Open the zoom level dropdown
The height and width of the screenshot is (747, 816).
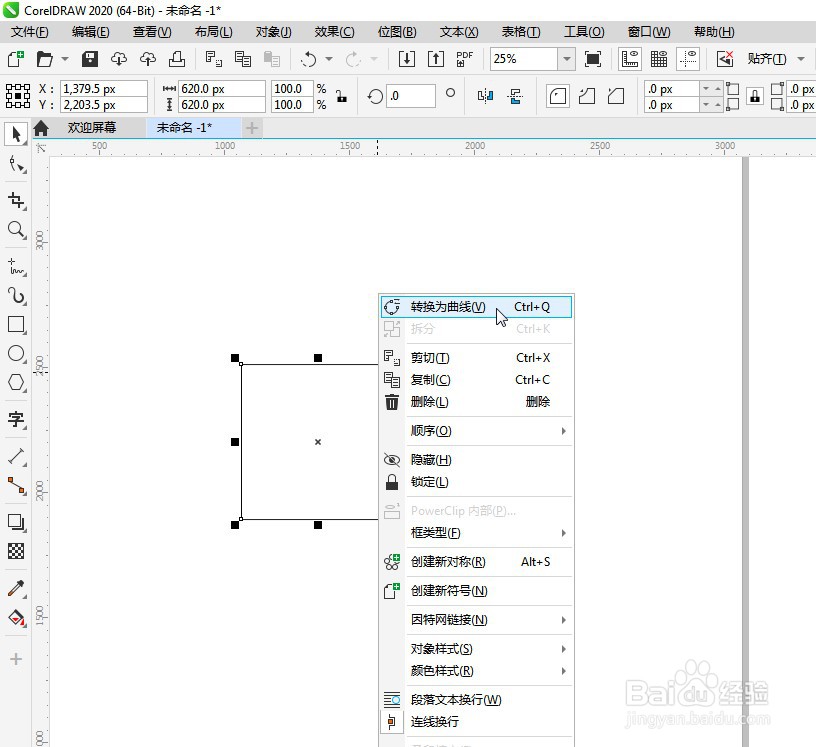566,59
